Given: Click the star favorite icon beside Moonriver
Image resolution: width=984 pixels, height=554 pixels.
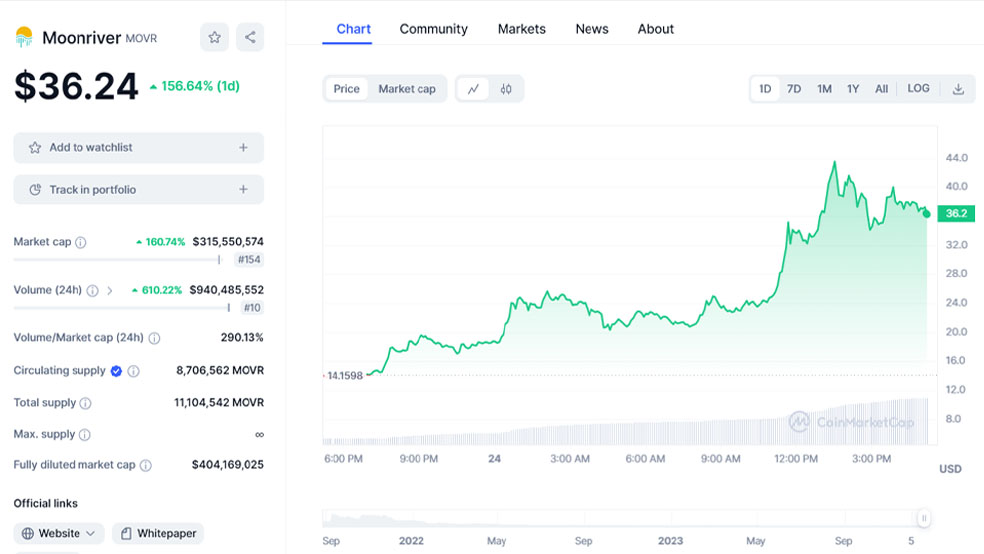Looking at the screenshot, I should [214, 38].
